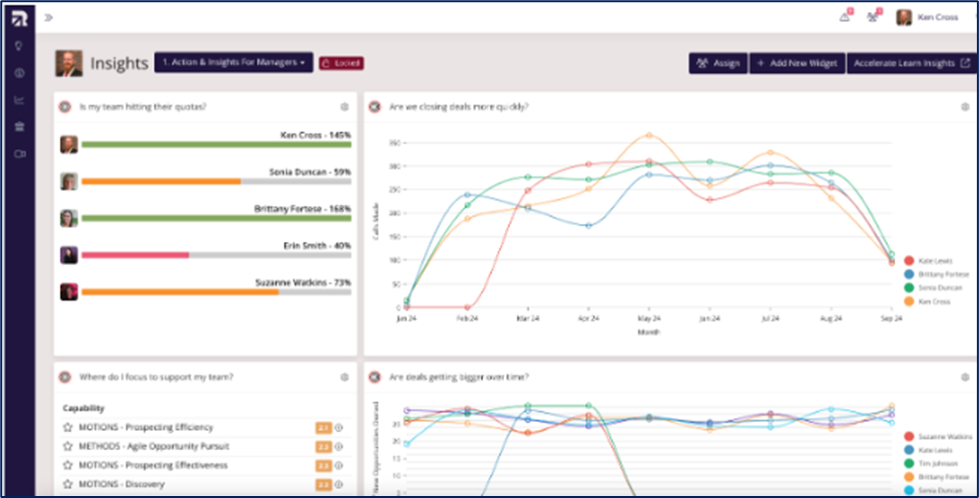Toggle star for MOTIONS - Prospecting Effectiveness
The image size is (979, 498).
pos(67,466)
